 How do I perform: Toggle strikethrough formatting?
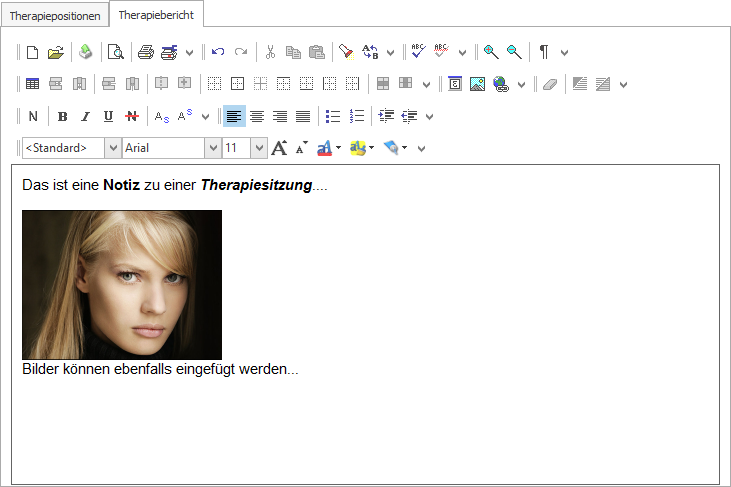[x=132, y=117]
